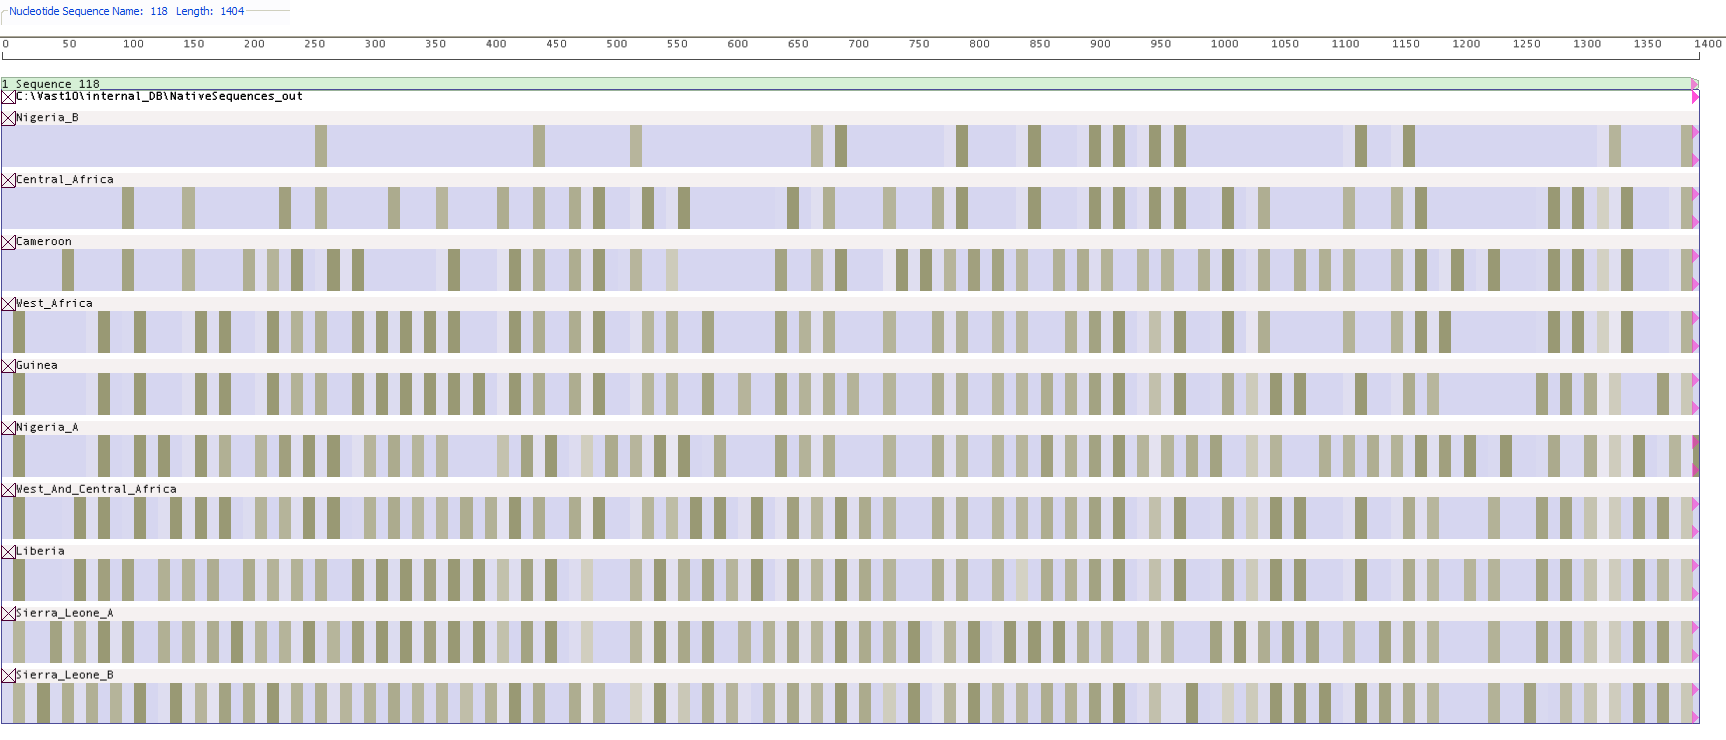Toggle the Central_Africa track checkbox

tap(8, 180)
